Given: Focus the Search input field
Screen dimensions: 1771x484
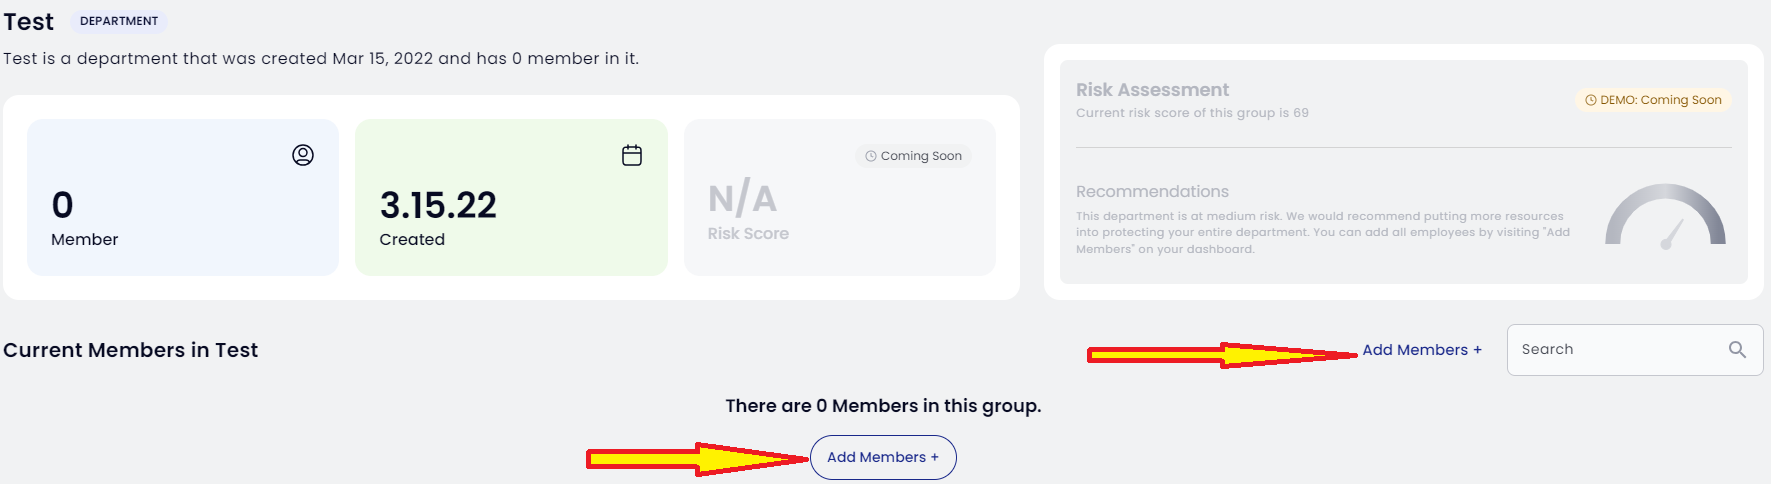Looking at the screenshot, I should click(1634, 349).
